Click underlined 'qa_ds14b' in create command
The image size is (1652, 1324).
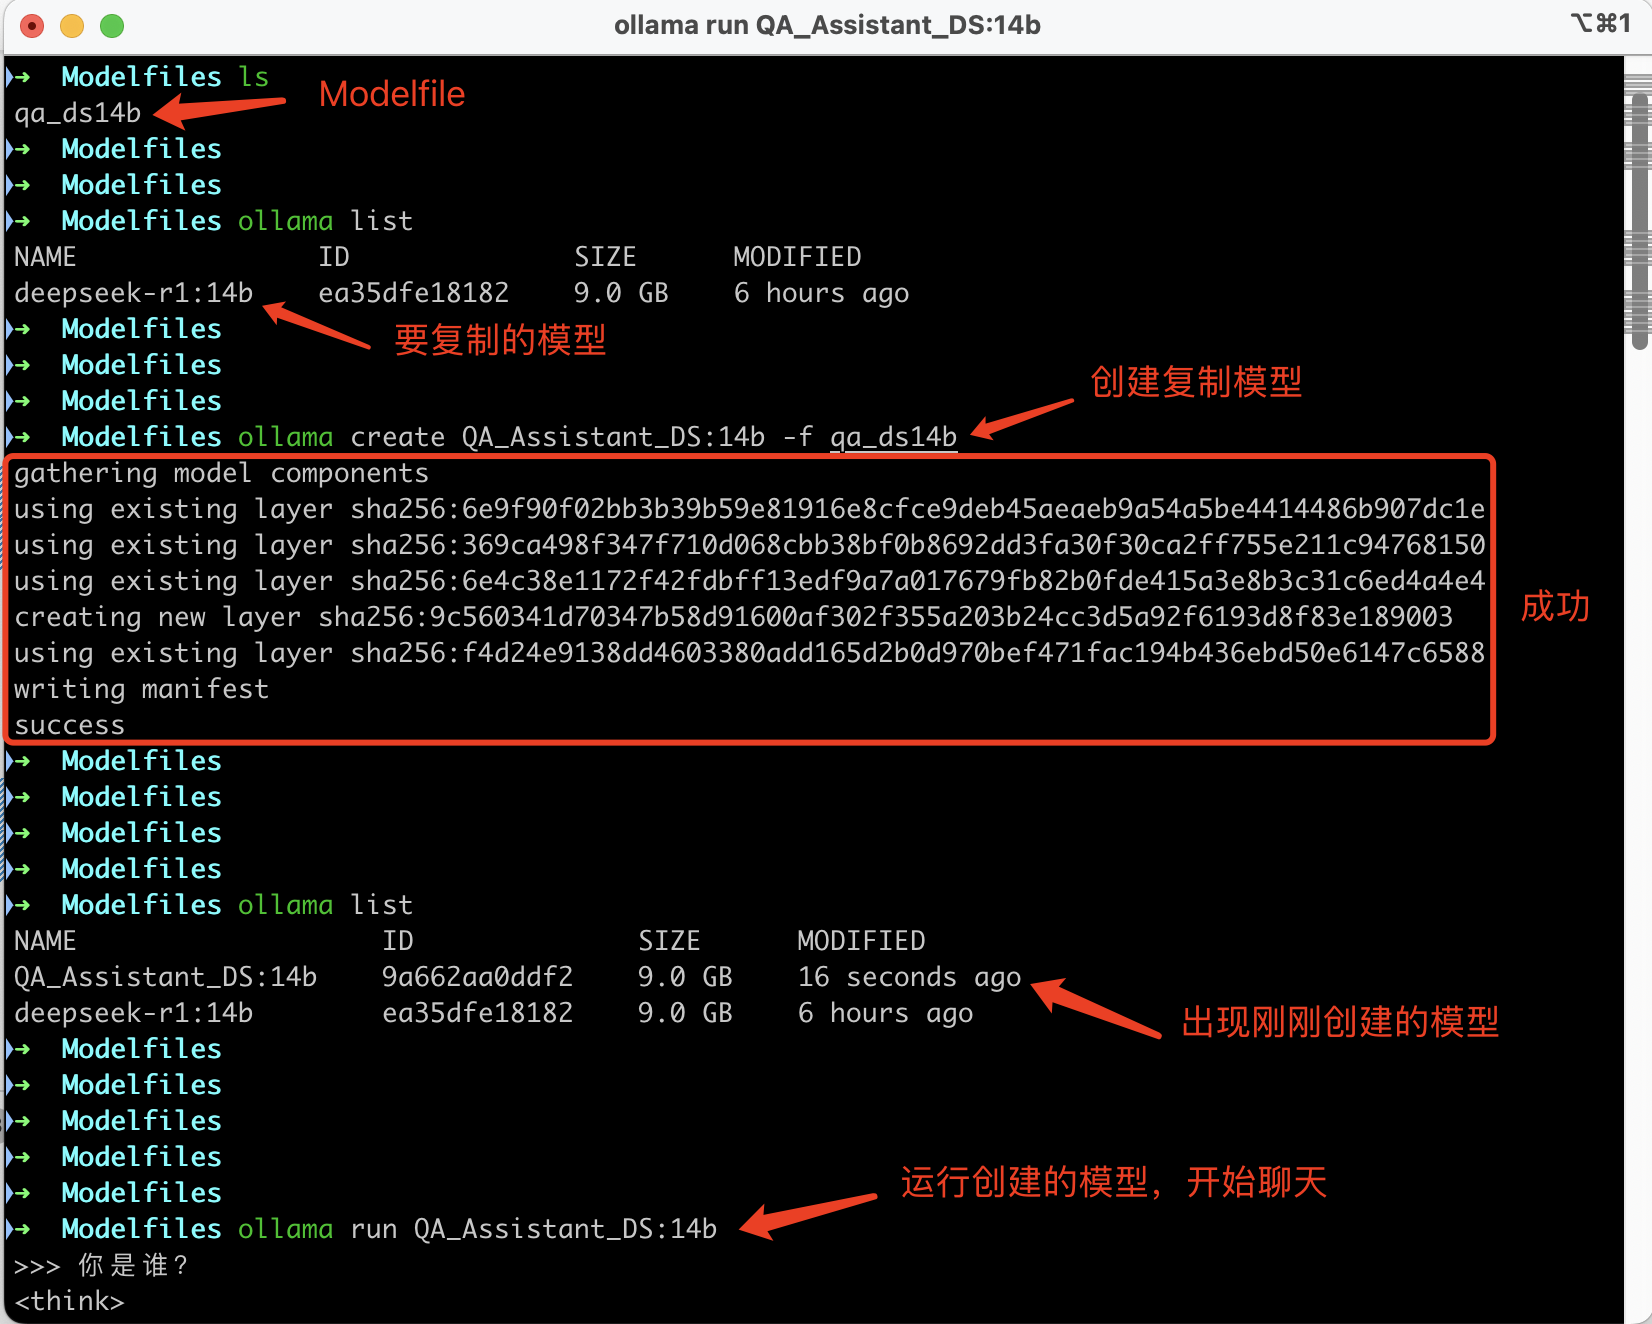(x=894, y=437)
